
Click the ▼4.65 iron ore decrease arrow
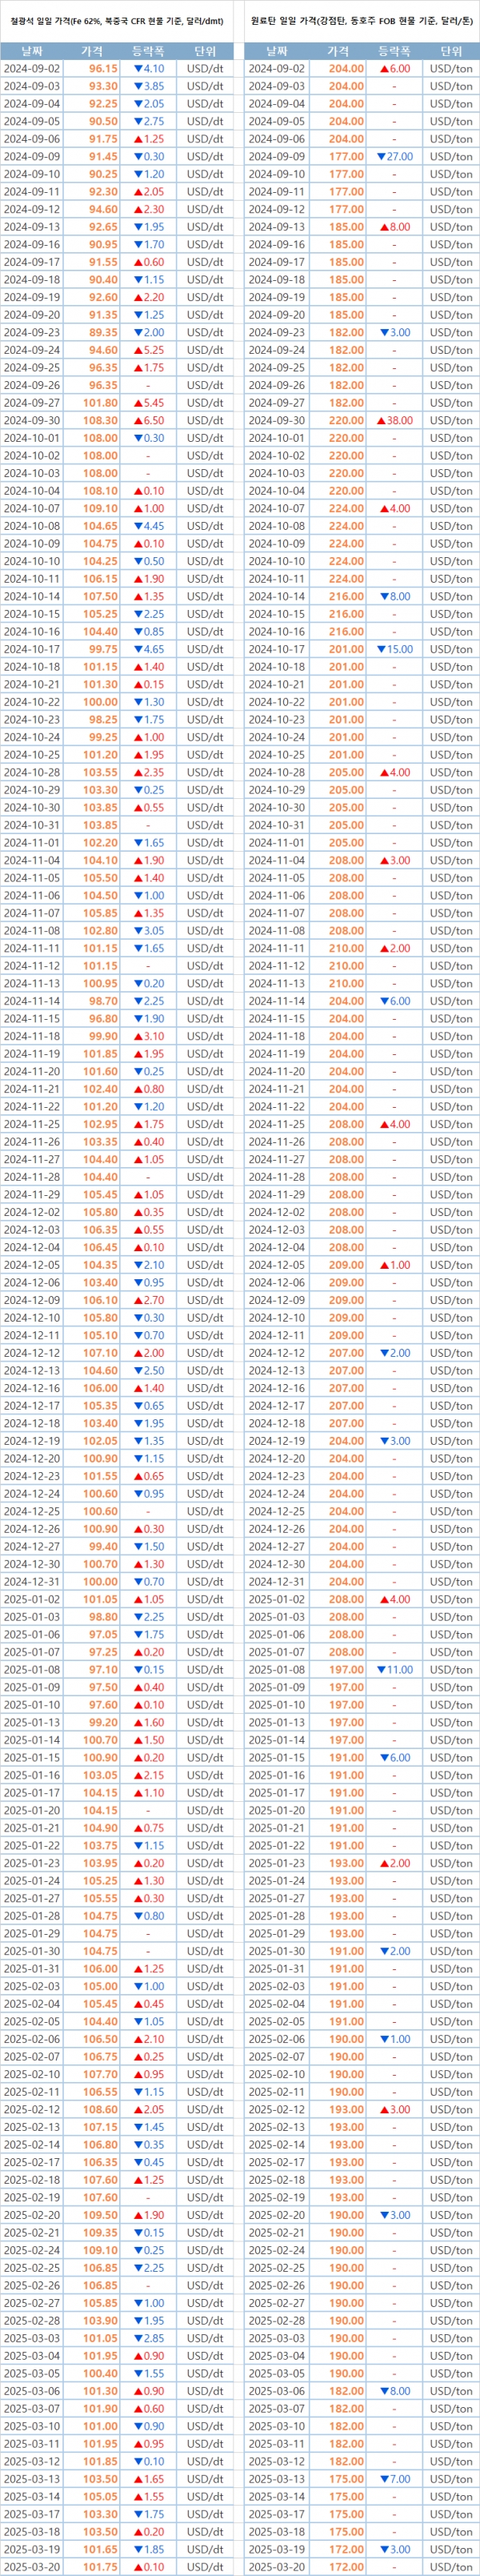click(148, 650)
